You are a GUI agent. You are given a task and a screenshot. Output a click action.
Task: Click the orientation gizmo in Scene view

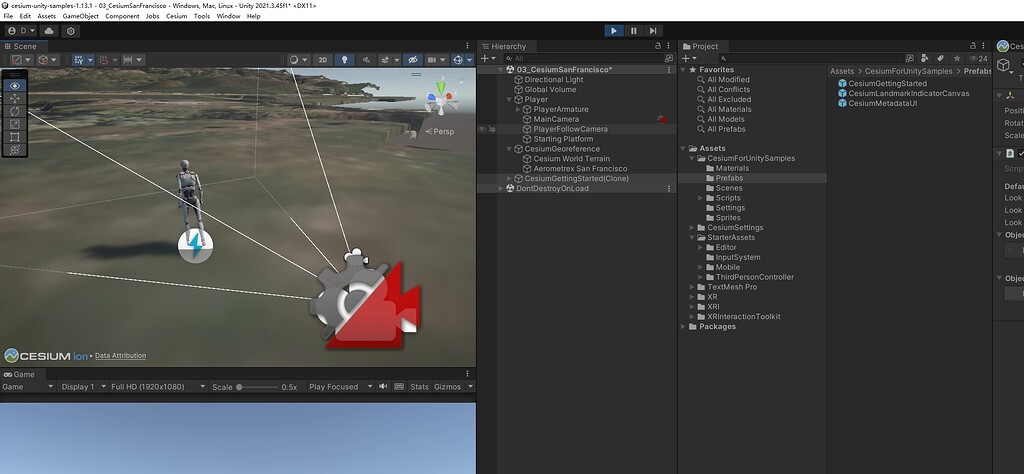pos(441,98)
